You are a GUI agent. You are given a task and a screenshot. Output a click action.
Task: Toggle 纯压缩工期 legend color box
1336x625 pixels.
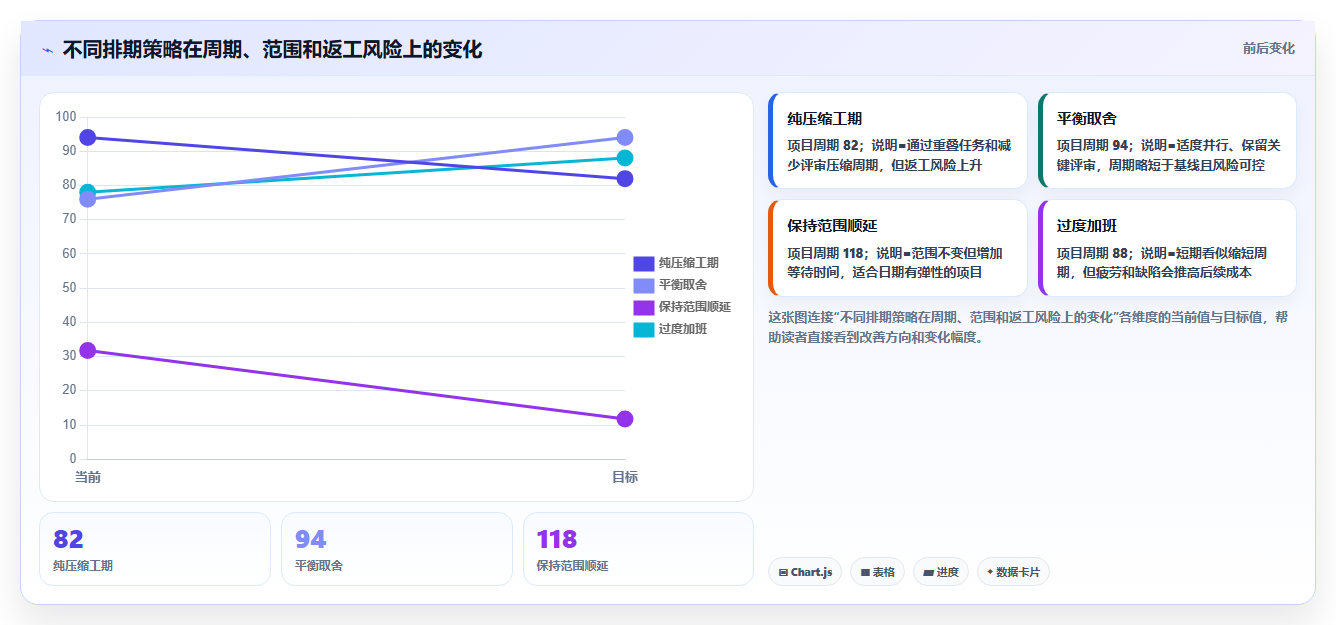(644, 263)
